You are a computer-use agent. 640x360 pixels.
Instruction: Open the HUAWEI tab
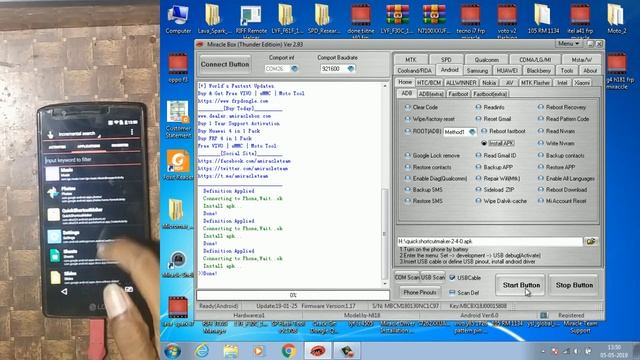[507, 71]
